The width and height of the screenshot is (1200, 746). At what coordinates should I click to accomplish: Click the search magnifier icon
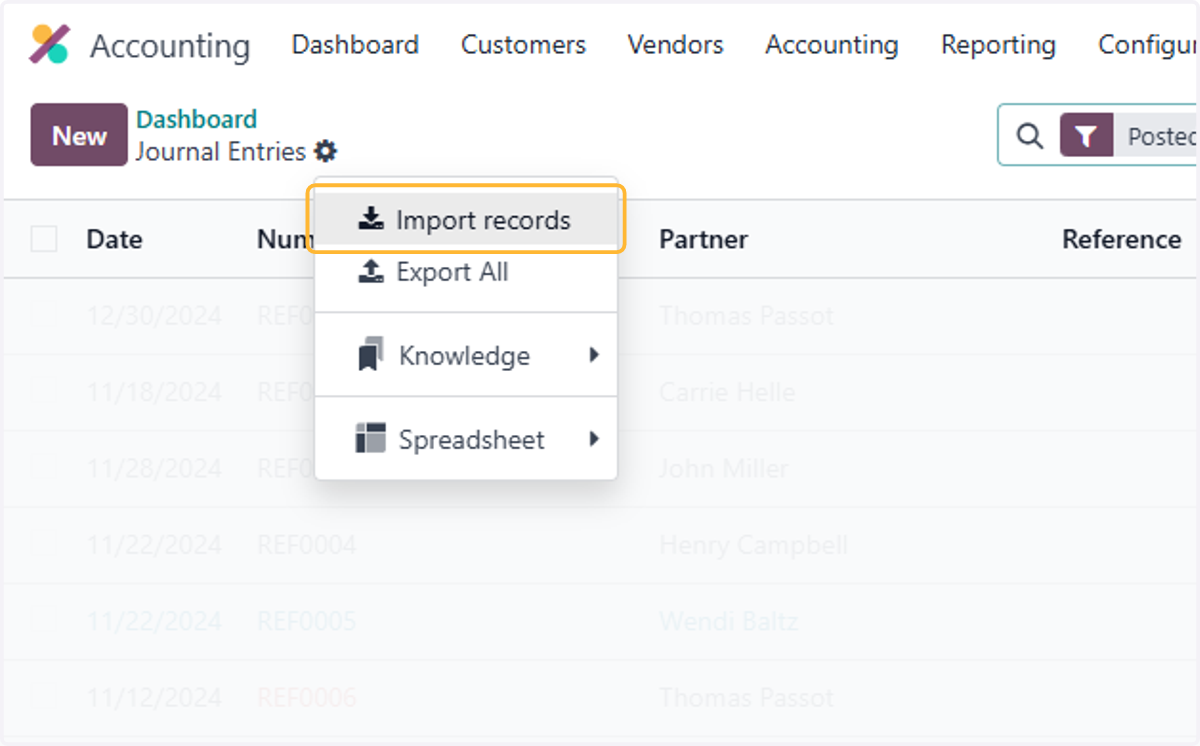pos(1029,136)
